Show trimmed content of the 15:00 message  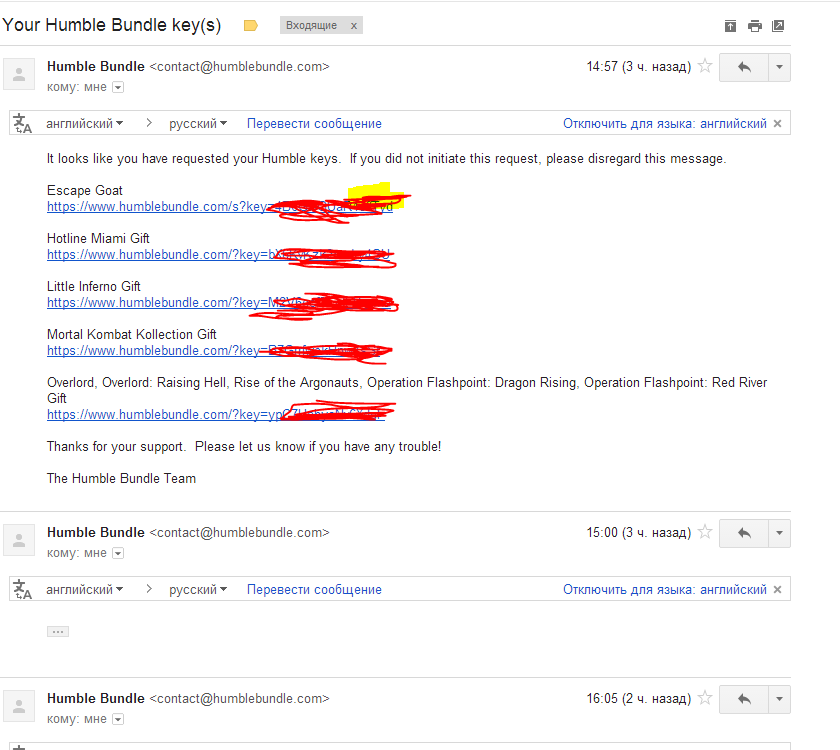(58, 632)
